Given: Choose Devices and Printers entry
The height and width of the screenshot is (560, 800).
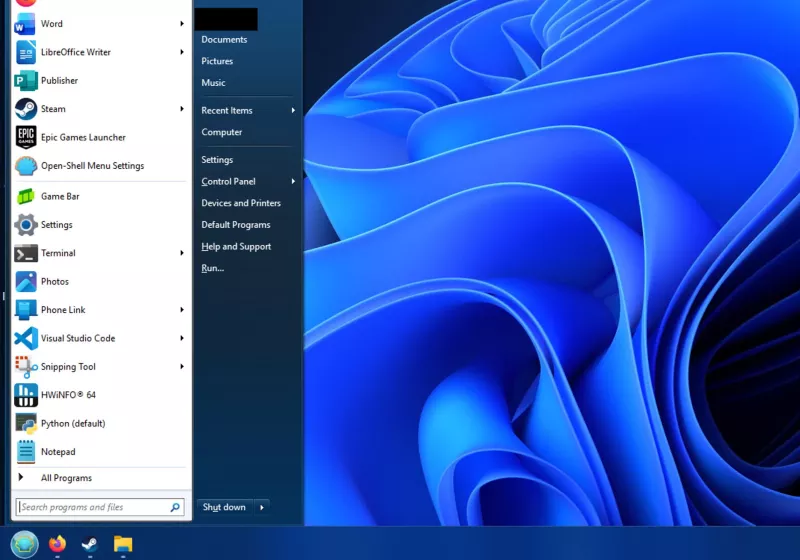Looking at the screenshot, I should [241, 203].
